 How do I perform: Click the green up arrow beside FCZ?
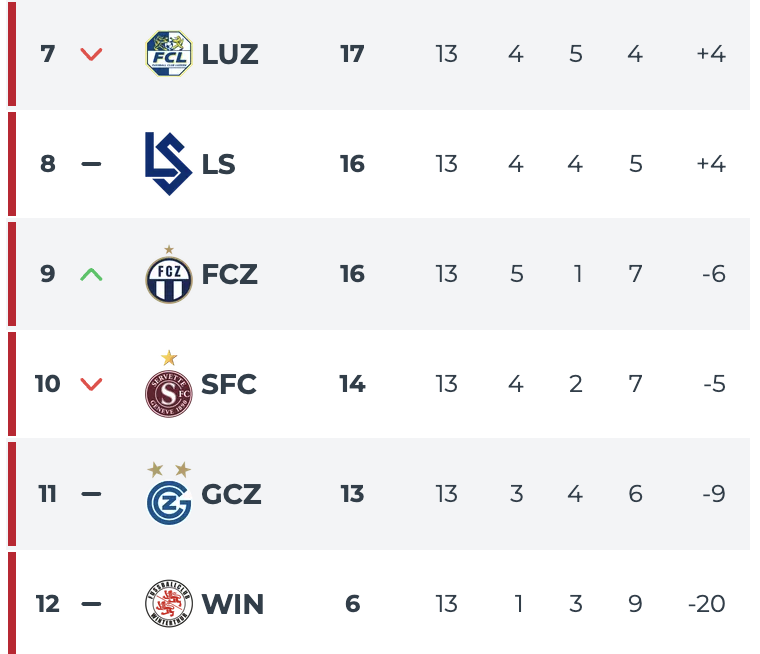click(91, 274)
